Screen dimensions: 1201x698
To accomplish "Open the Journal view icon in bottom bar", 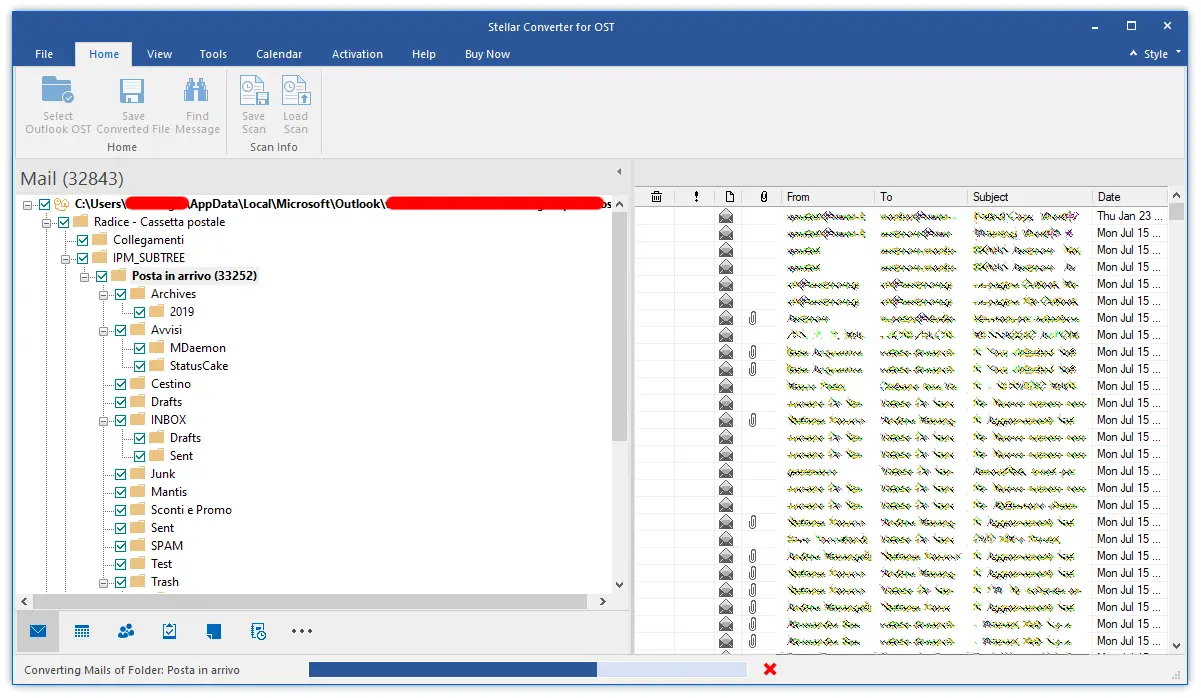I will click(x=258, y=631).
